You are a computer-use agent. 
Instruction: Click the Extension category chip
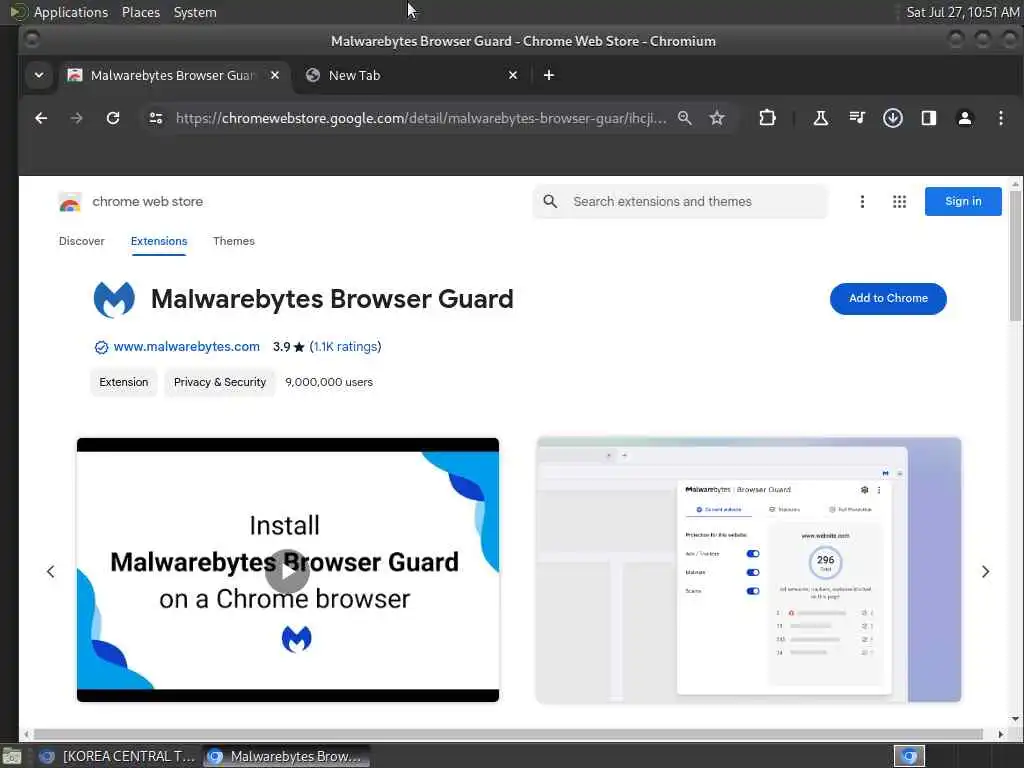tap(123, 382)
